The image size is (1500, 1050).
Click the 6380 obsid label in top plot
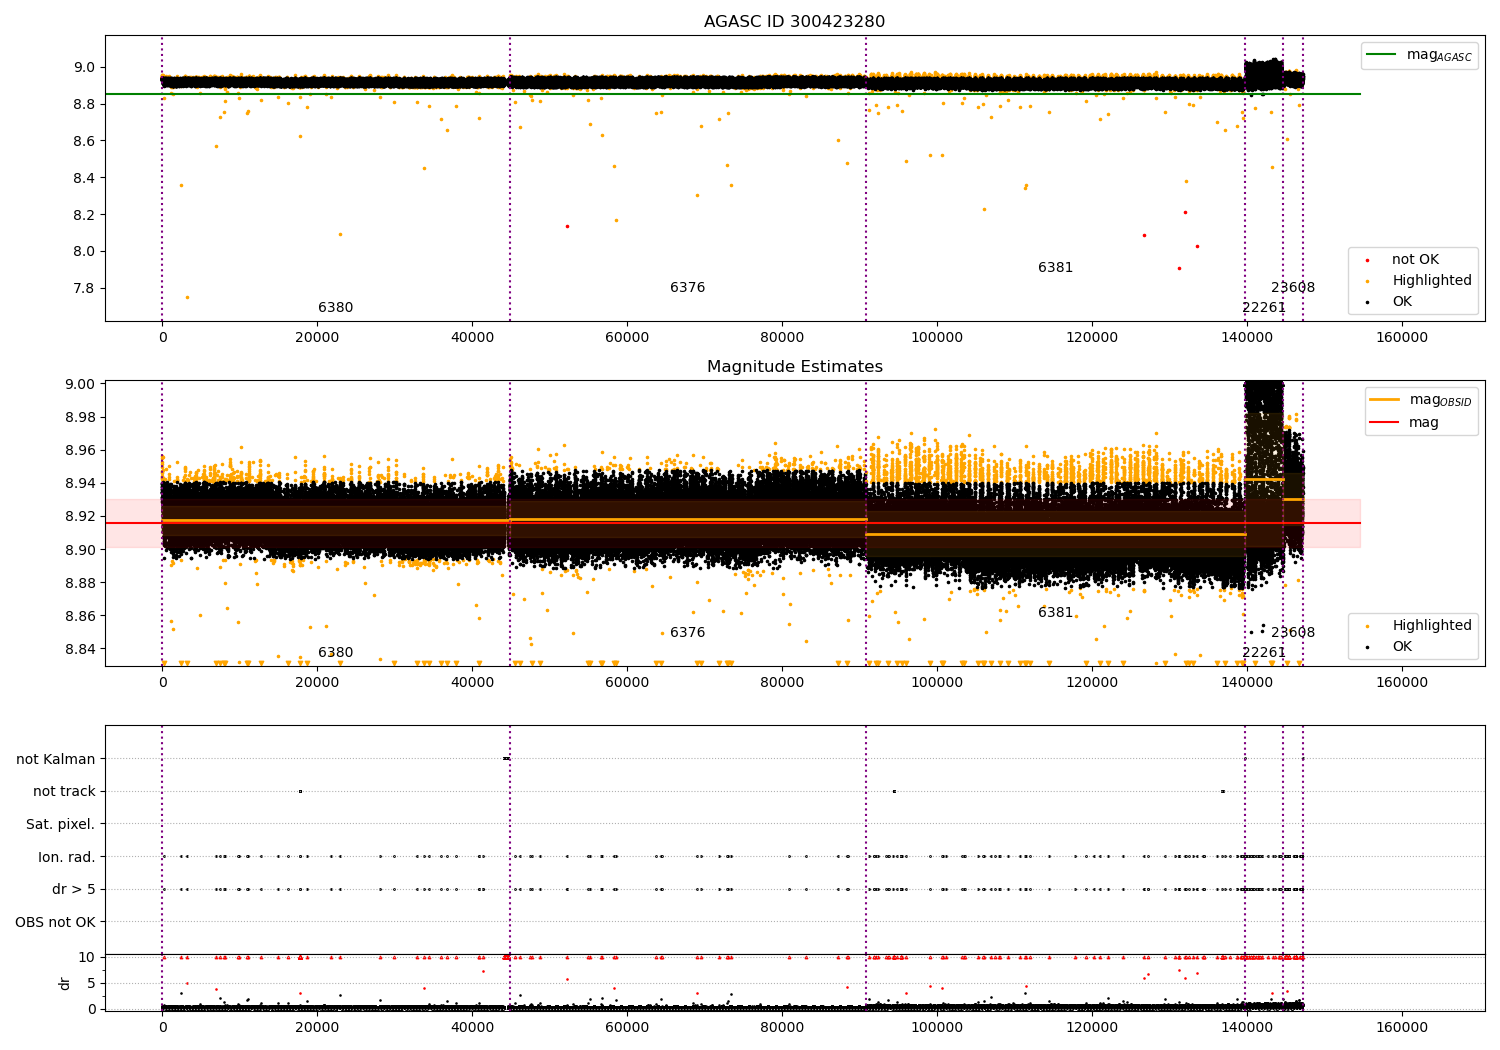click(x=335, y=308)
